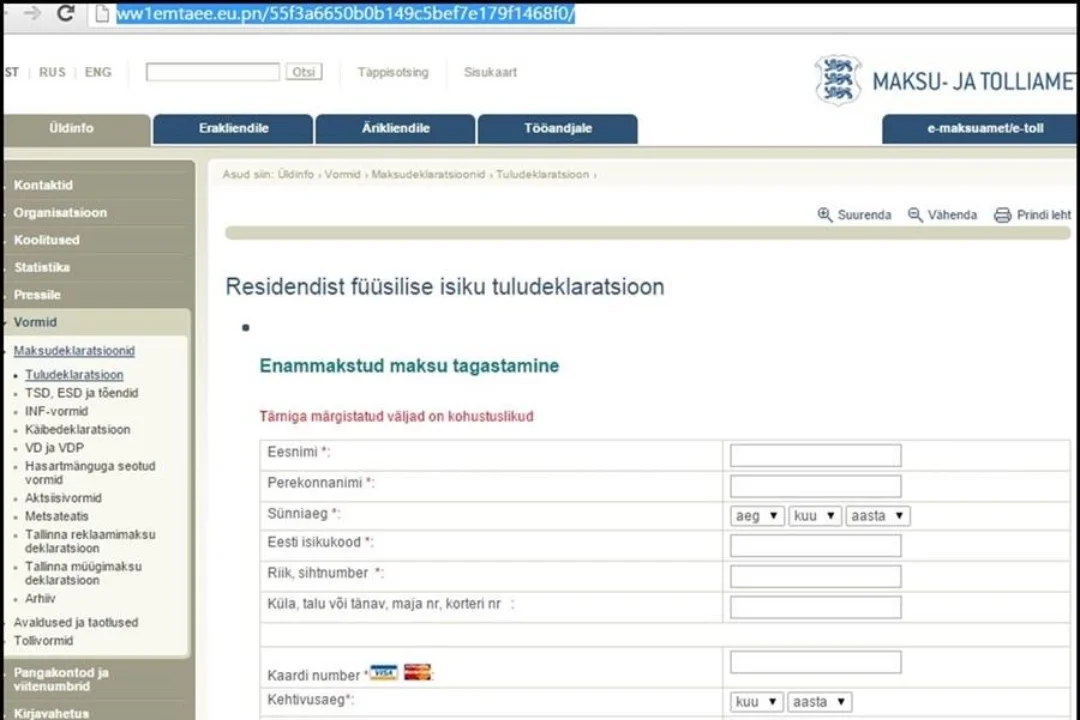Click the site search text field

[213, 72]
